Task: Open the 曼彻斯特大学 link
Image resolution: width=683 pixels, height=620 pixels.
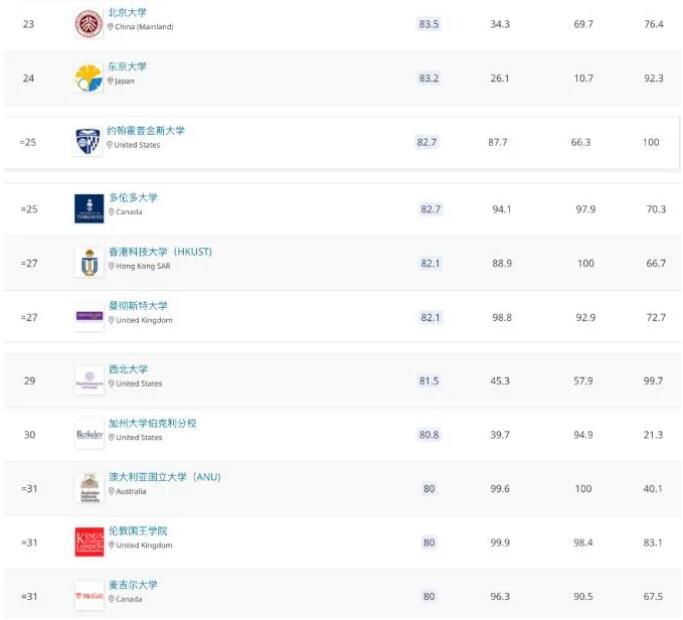Action: pos(138,305)
